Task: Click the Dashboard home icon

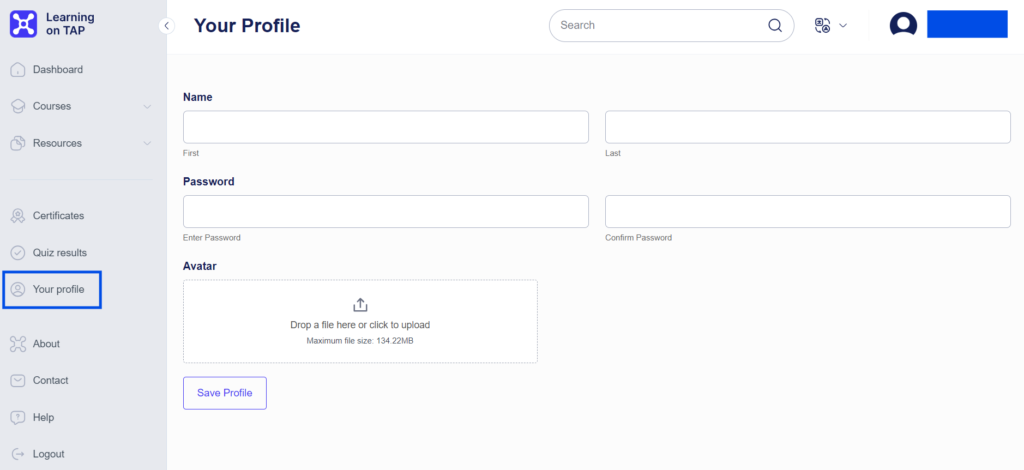Action: tap(17, 70)
